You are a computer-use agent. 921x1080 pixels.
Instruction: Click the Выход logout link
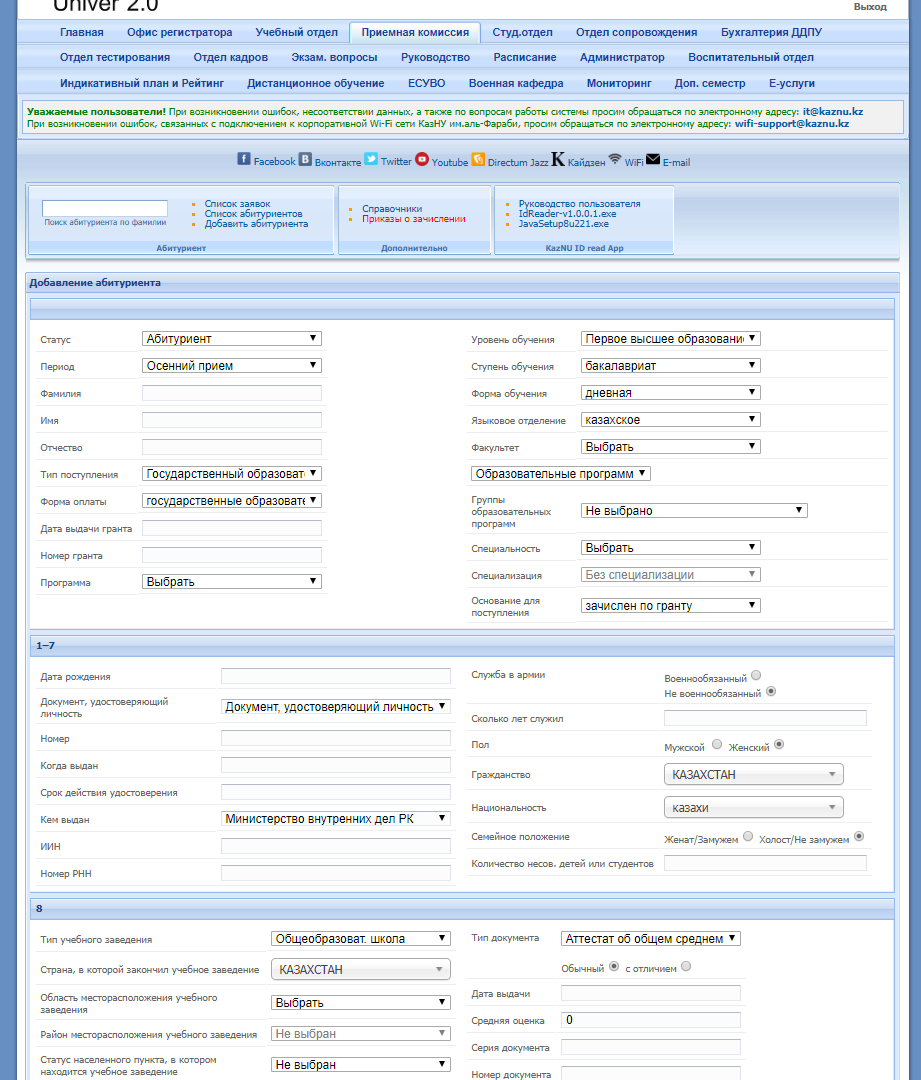870,7
